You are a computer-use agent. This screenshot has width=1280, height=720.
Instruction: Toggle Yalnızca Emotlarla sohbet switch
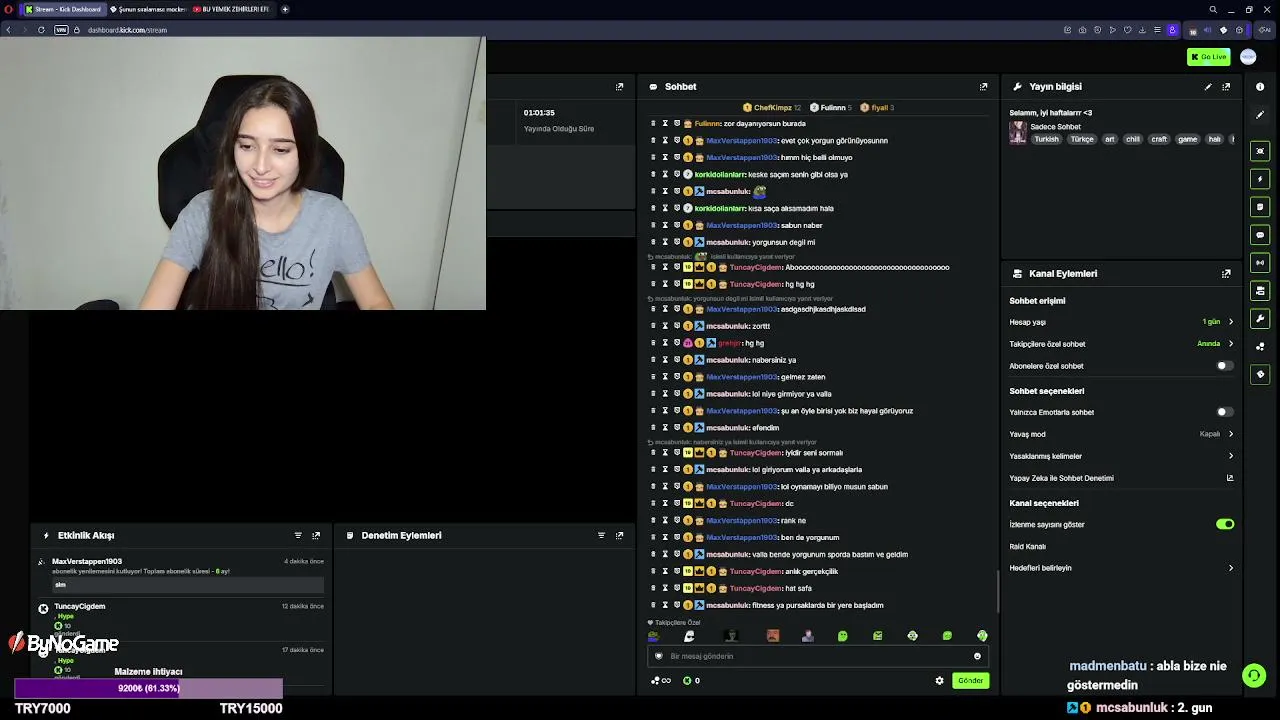tap(1224, 412)
